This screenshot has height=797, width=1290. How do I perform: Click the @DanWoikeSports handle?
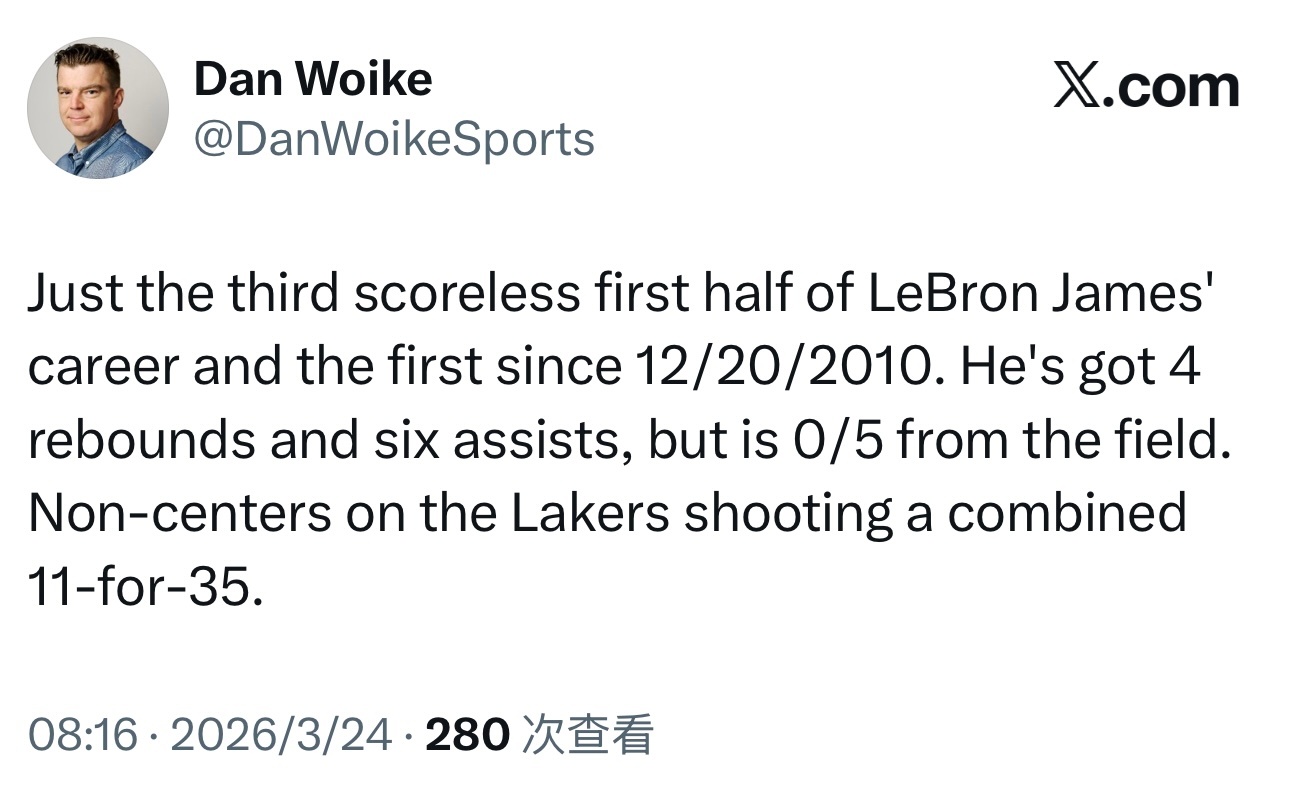coord(394,139)
